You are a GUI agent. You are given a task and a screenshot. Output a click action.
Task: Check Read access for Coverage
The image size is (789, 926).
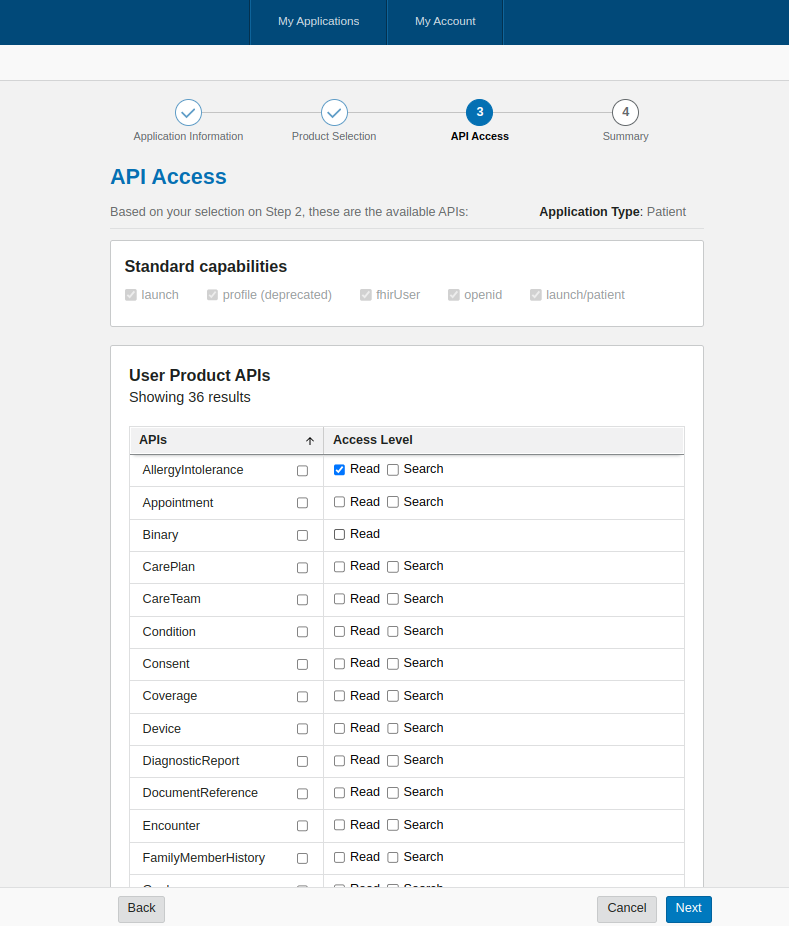(x=340, y=696)
